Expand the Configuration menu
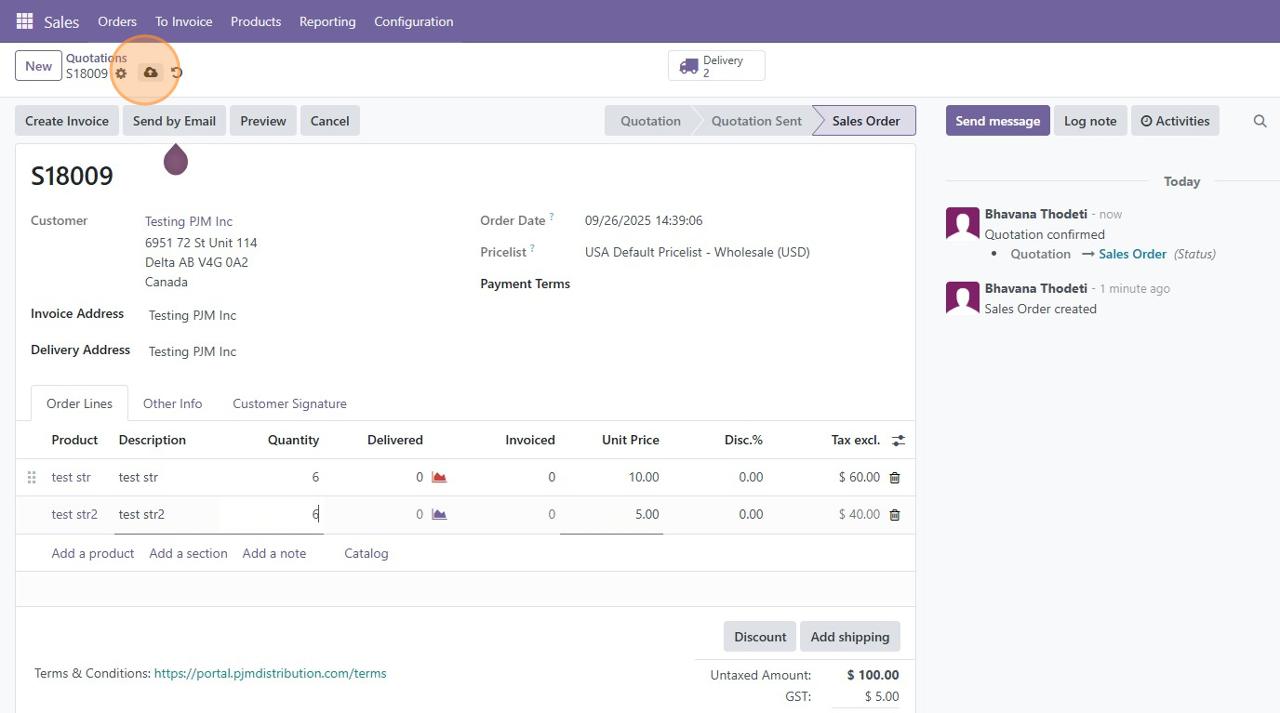Screen dimensions: 1280x713 coord(413,21)
